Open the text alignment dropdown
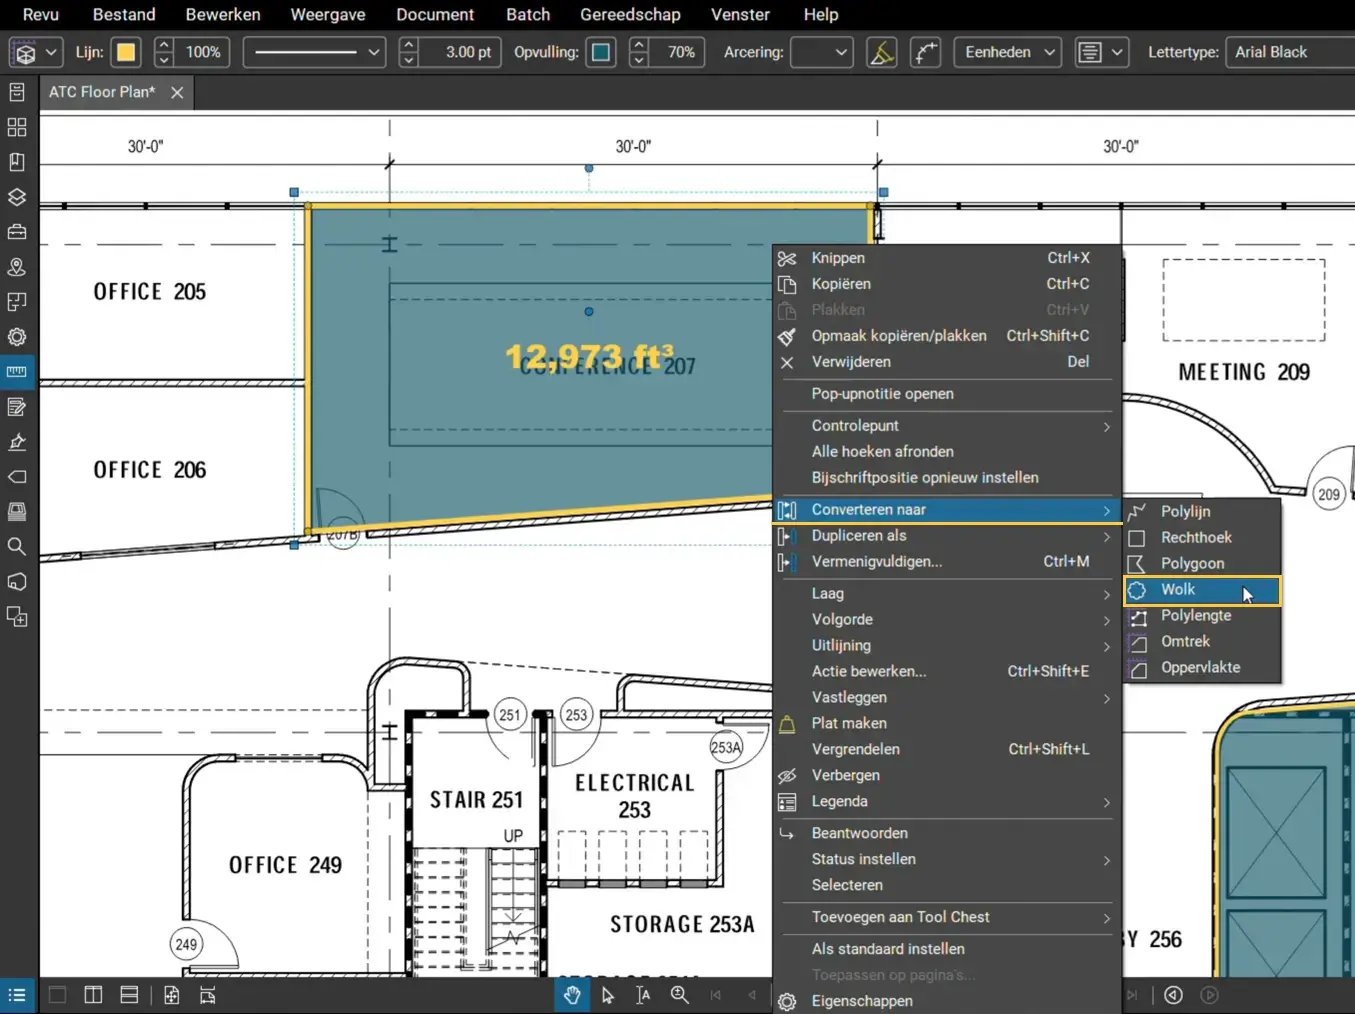 pos(1101,52)
